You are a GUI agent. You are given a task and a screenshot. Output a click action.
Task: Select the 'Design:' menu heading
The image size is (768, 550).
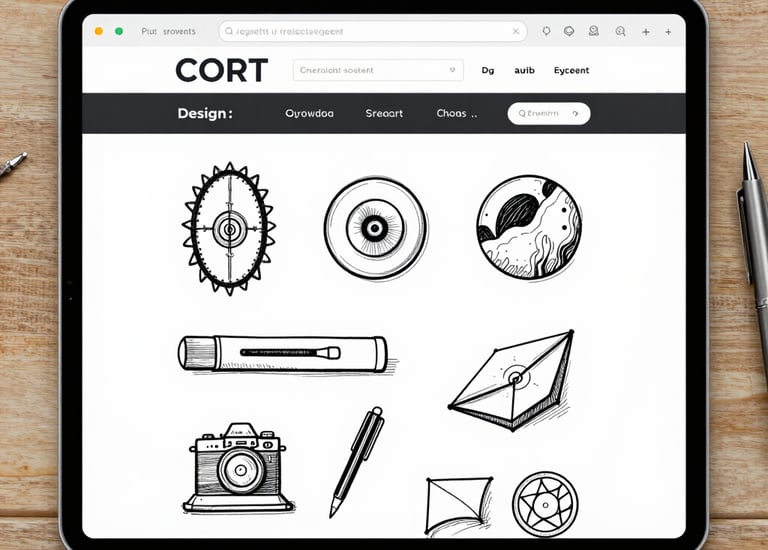(x=205, y=114)
